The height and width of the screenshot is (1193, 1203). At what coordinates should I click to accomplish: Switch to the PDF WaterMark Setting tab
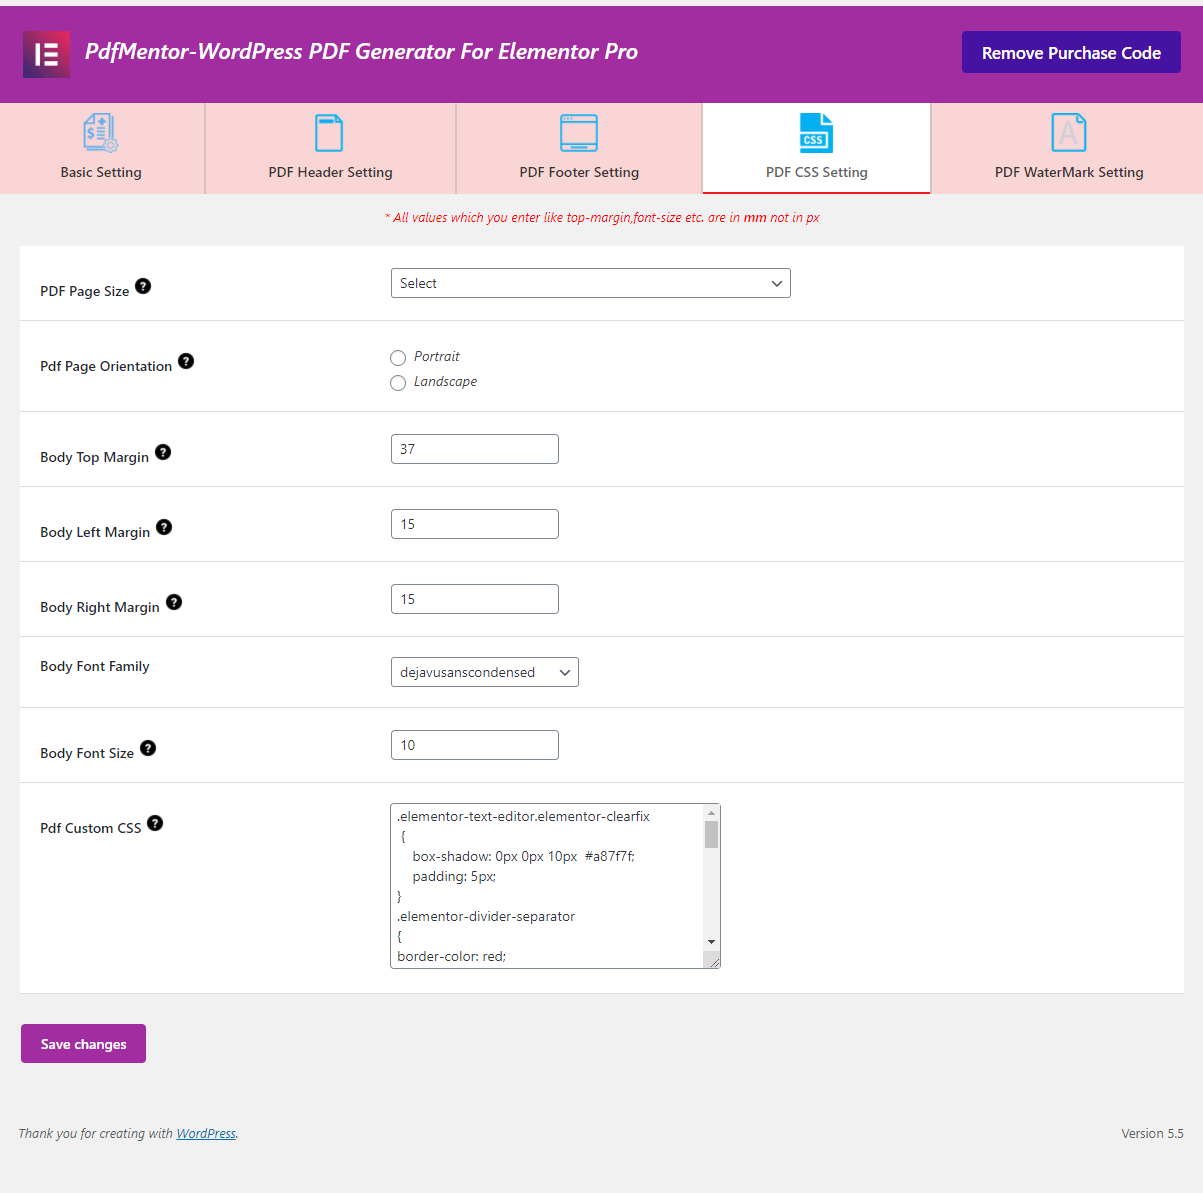point(1068,148)
